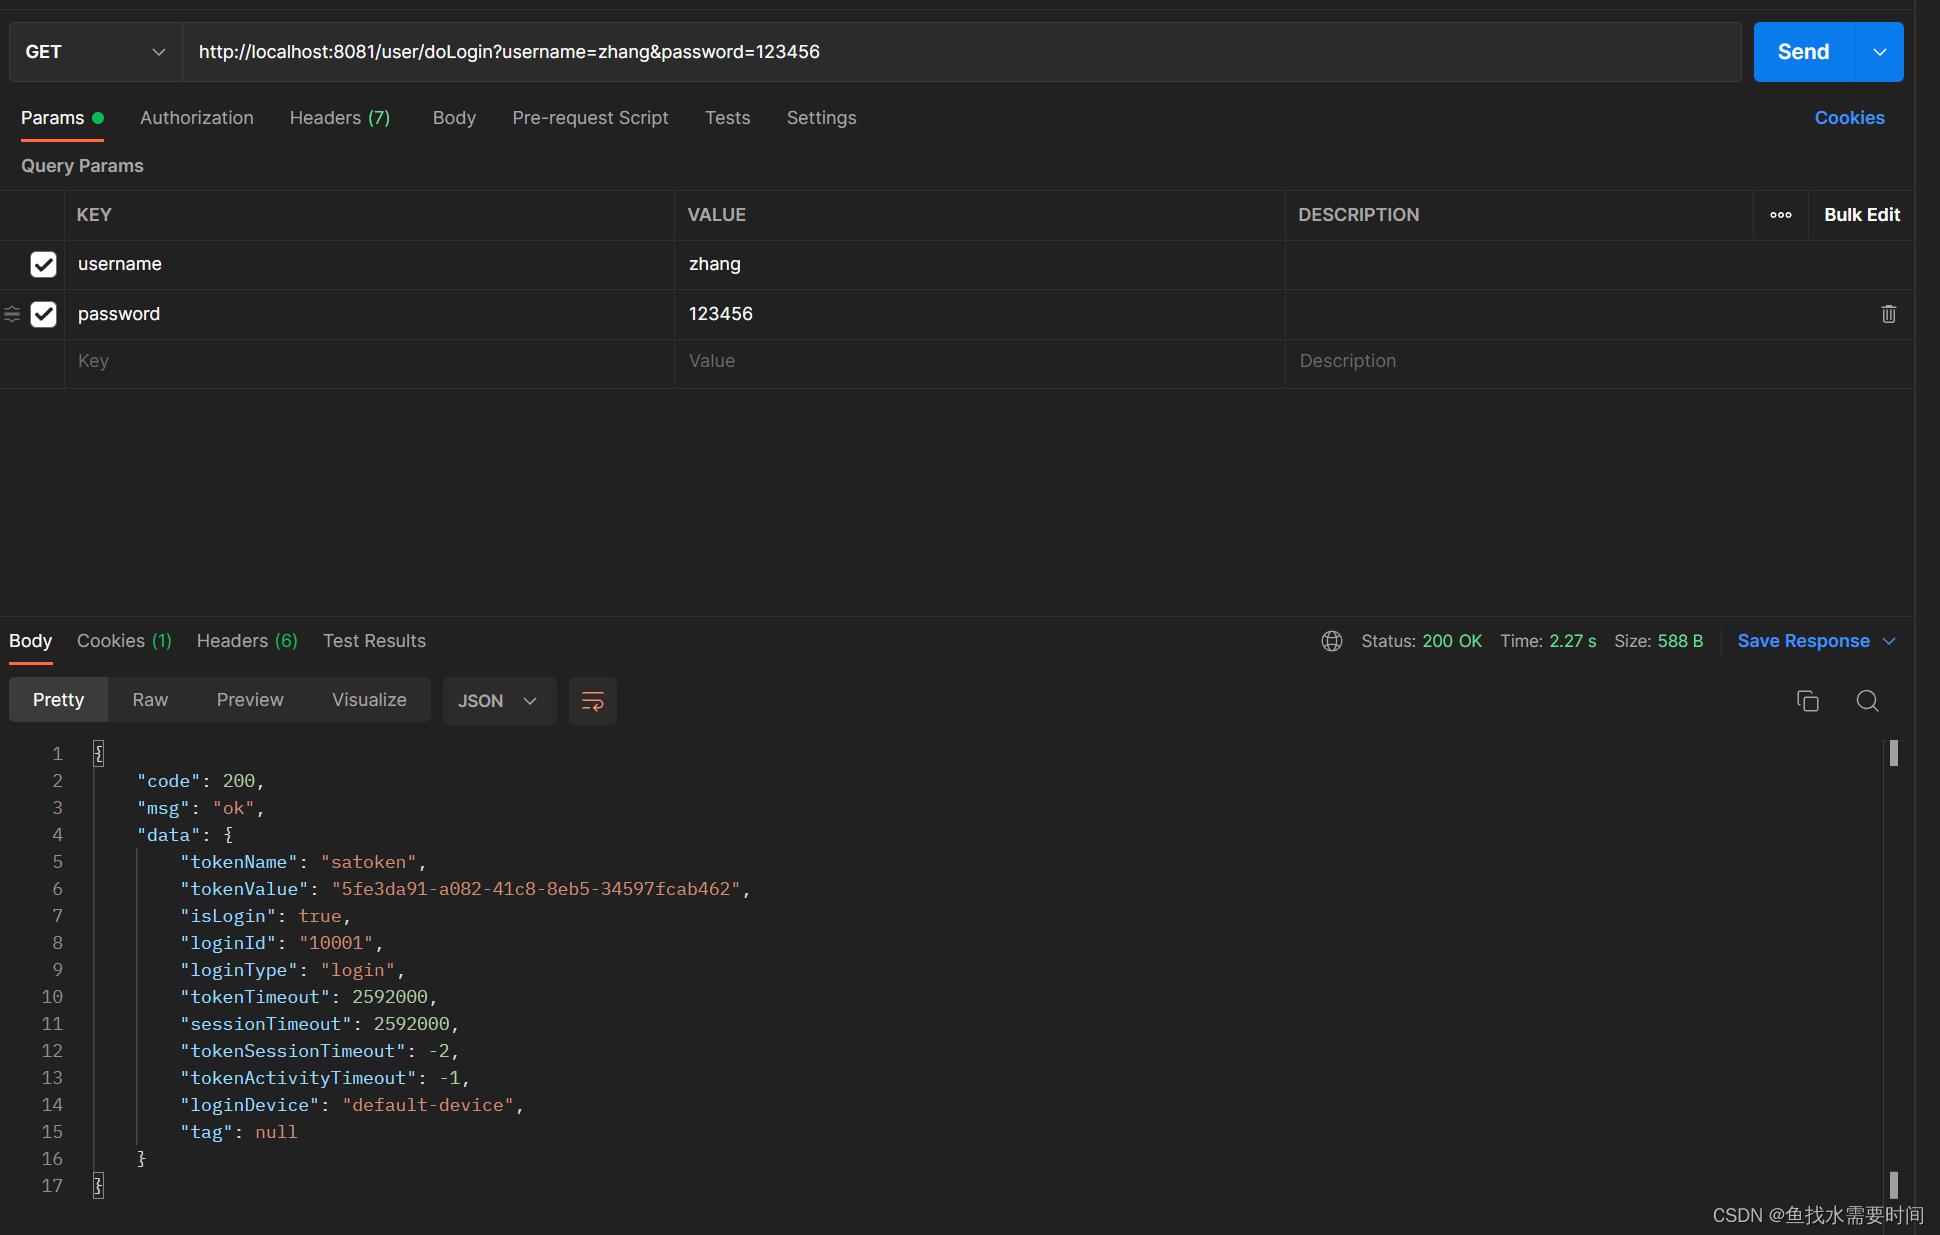
Task: Copy the response body to clipboard
Action: tap(1807, 701)
